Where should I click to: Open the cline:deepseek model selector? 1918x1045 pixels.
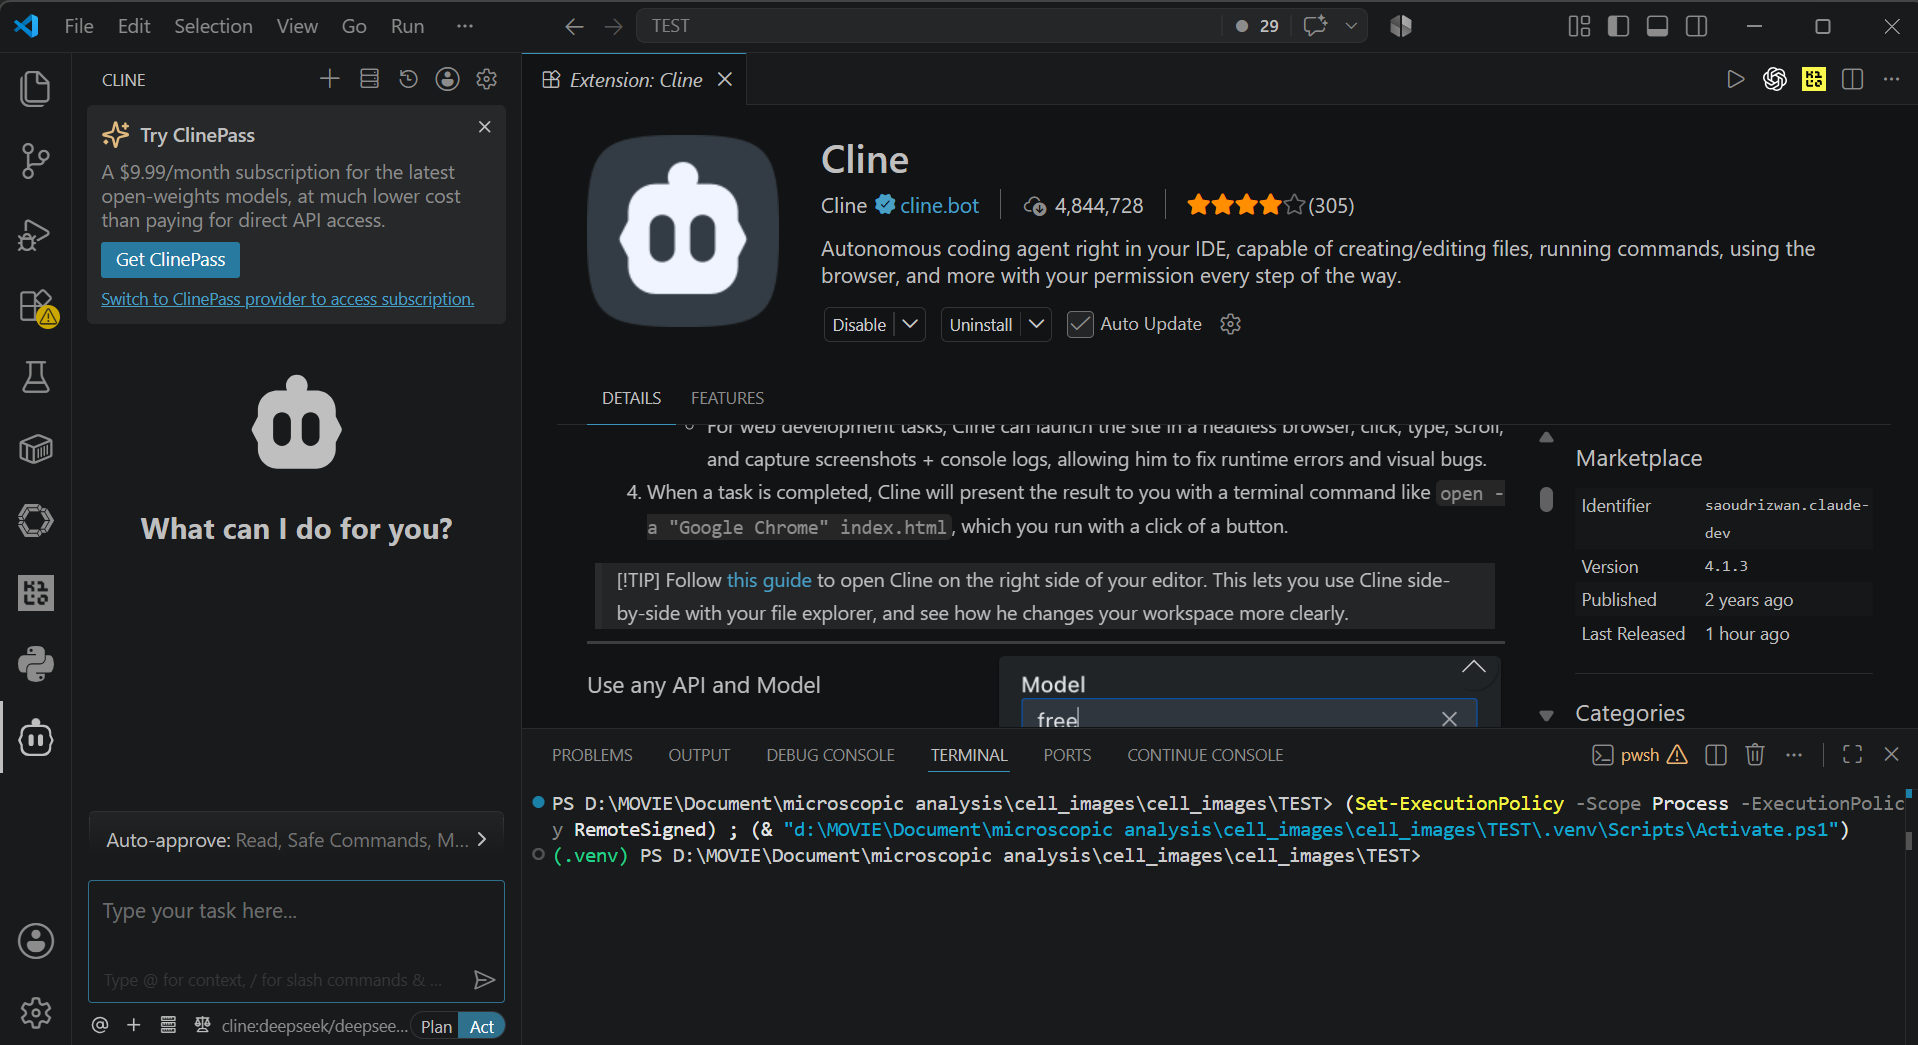pyautogui.click(x=315, y=1026)
